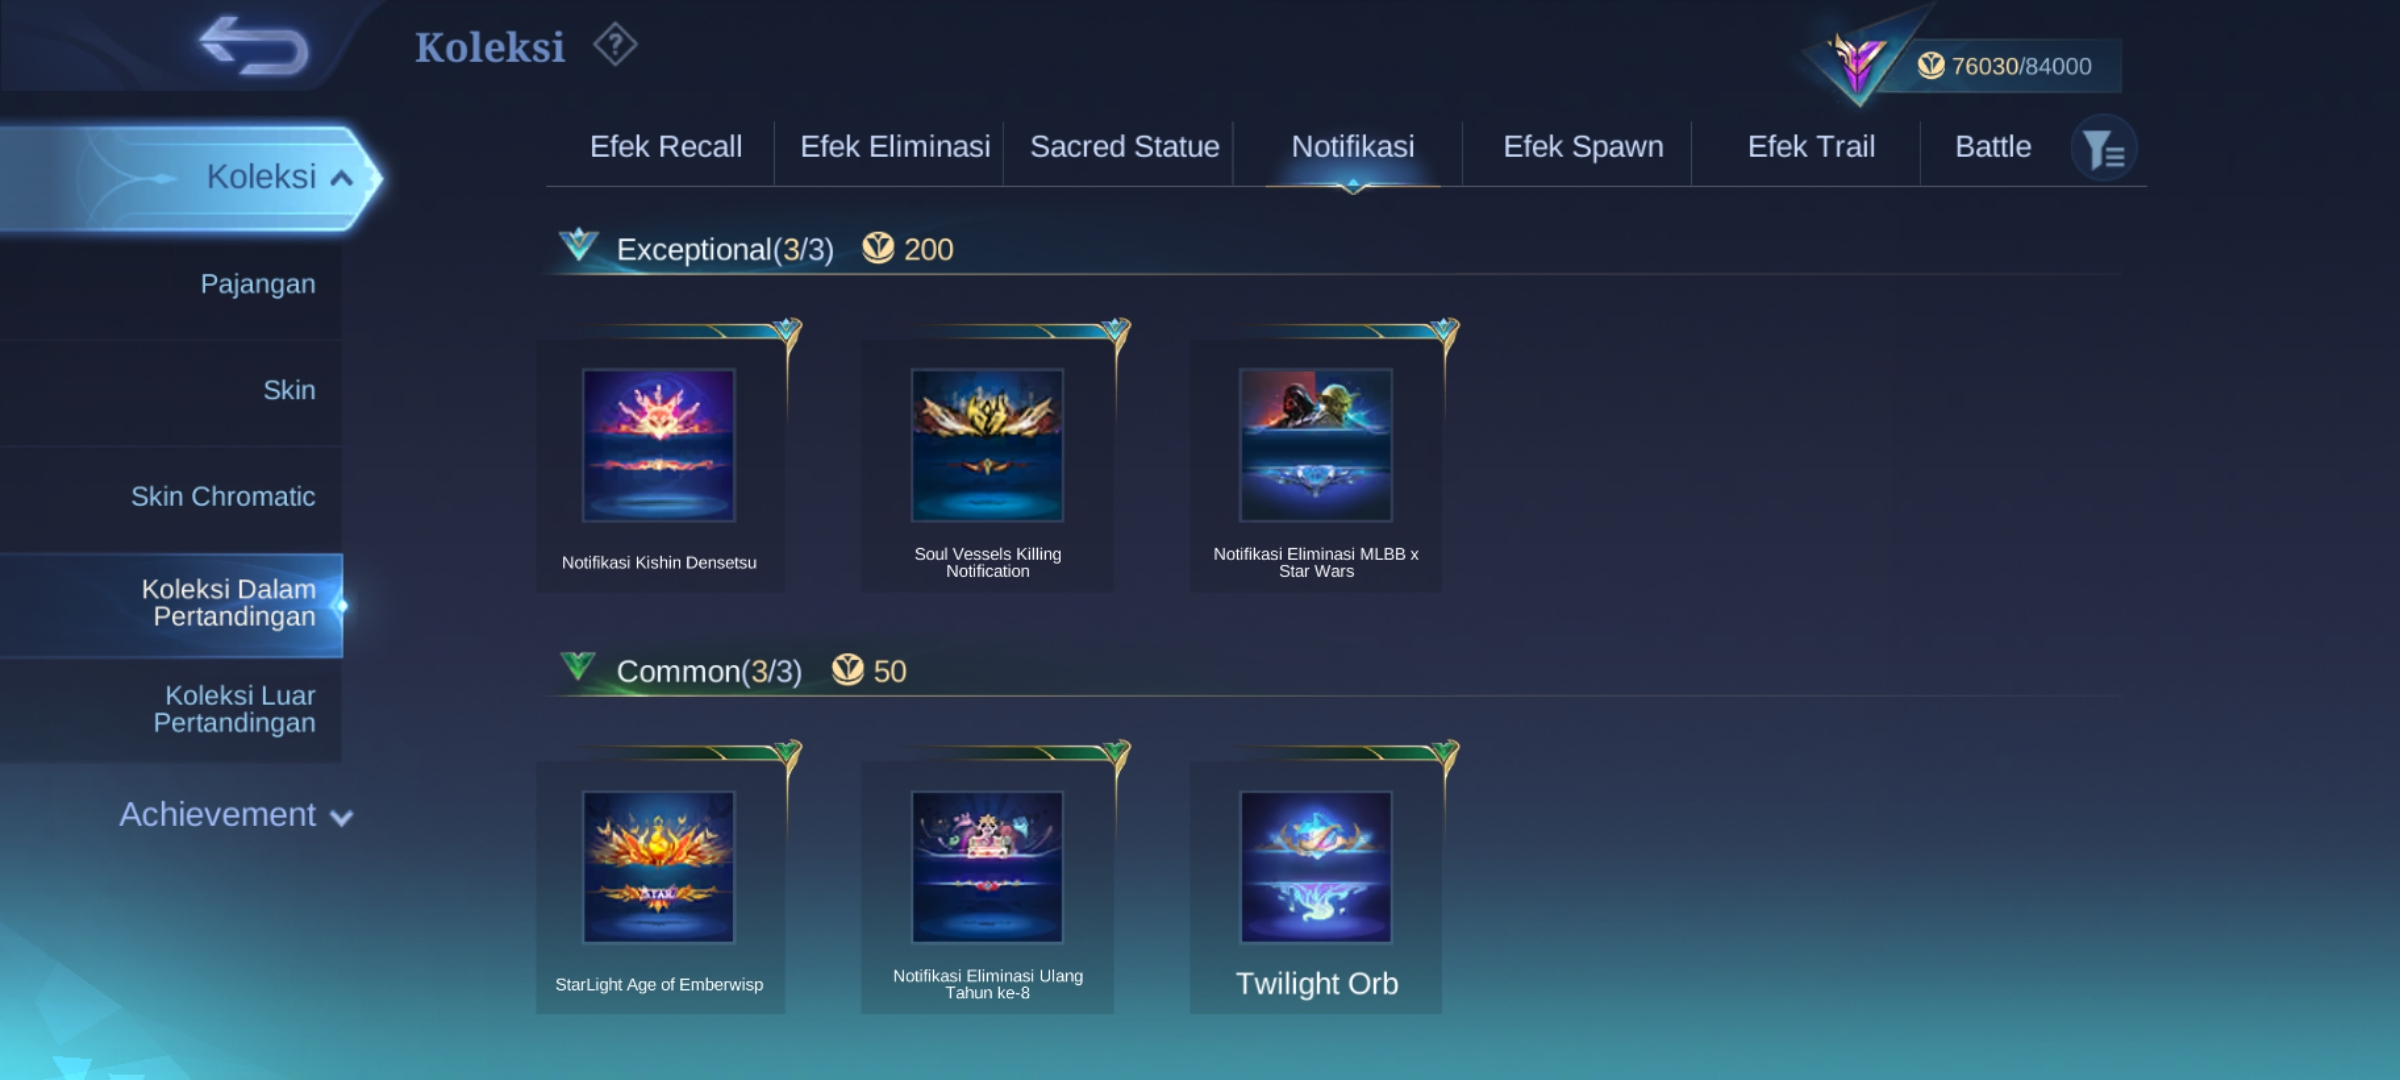Screen dimensions: 2400x1080
Task: Open the Koleksi help question-mark icon
Action: tap(615, 45)
